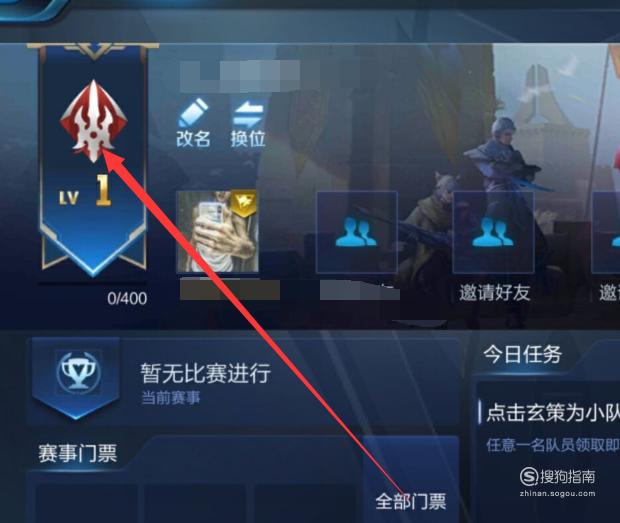This screenshot has width=620, height=523.
Task: Tap the trophy icon for current tournament
Action: [x=78, y=372]
